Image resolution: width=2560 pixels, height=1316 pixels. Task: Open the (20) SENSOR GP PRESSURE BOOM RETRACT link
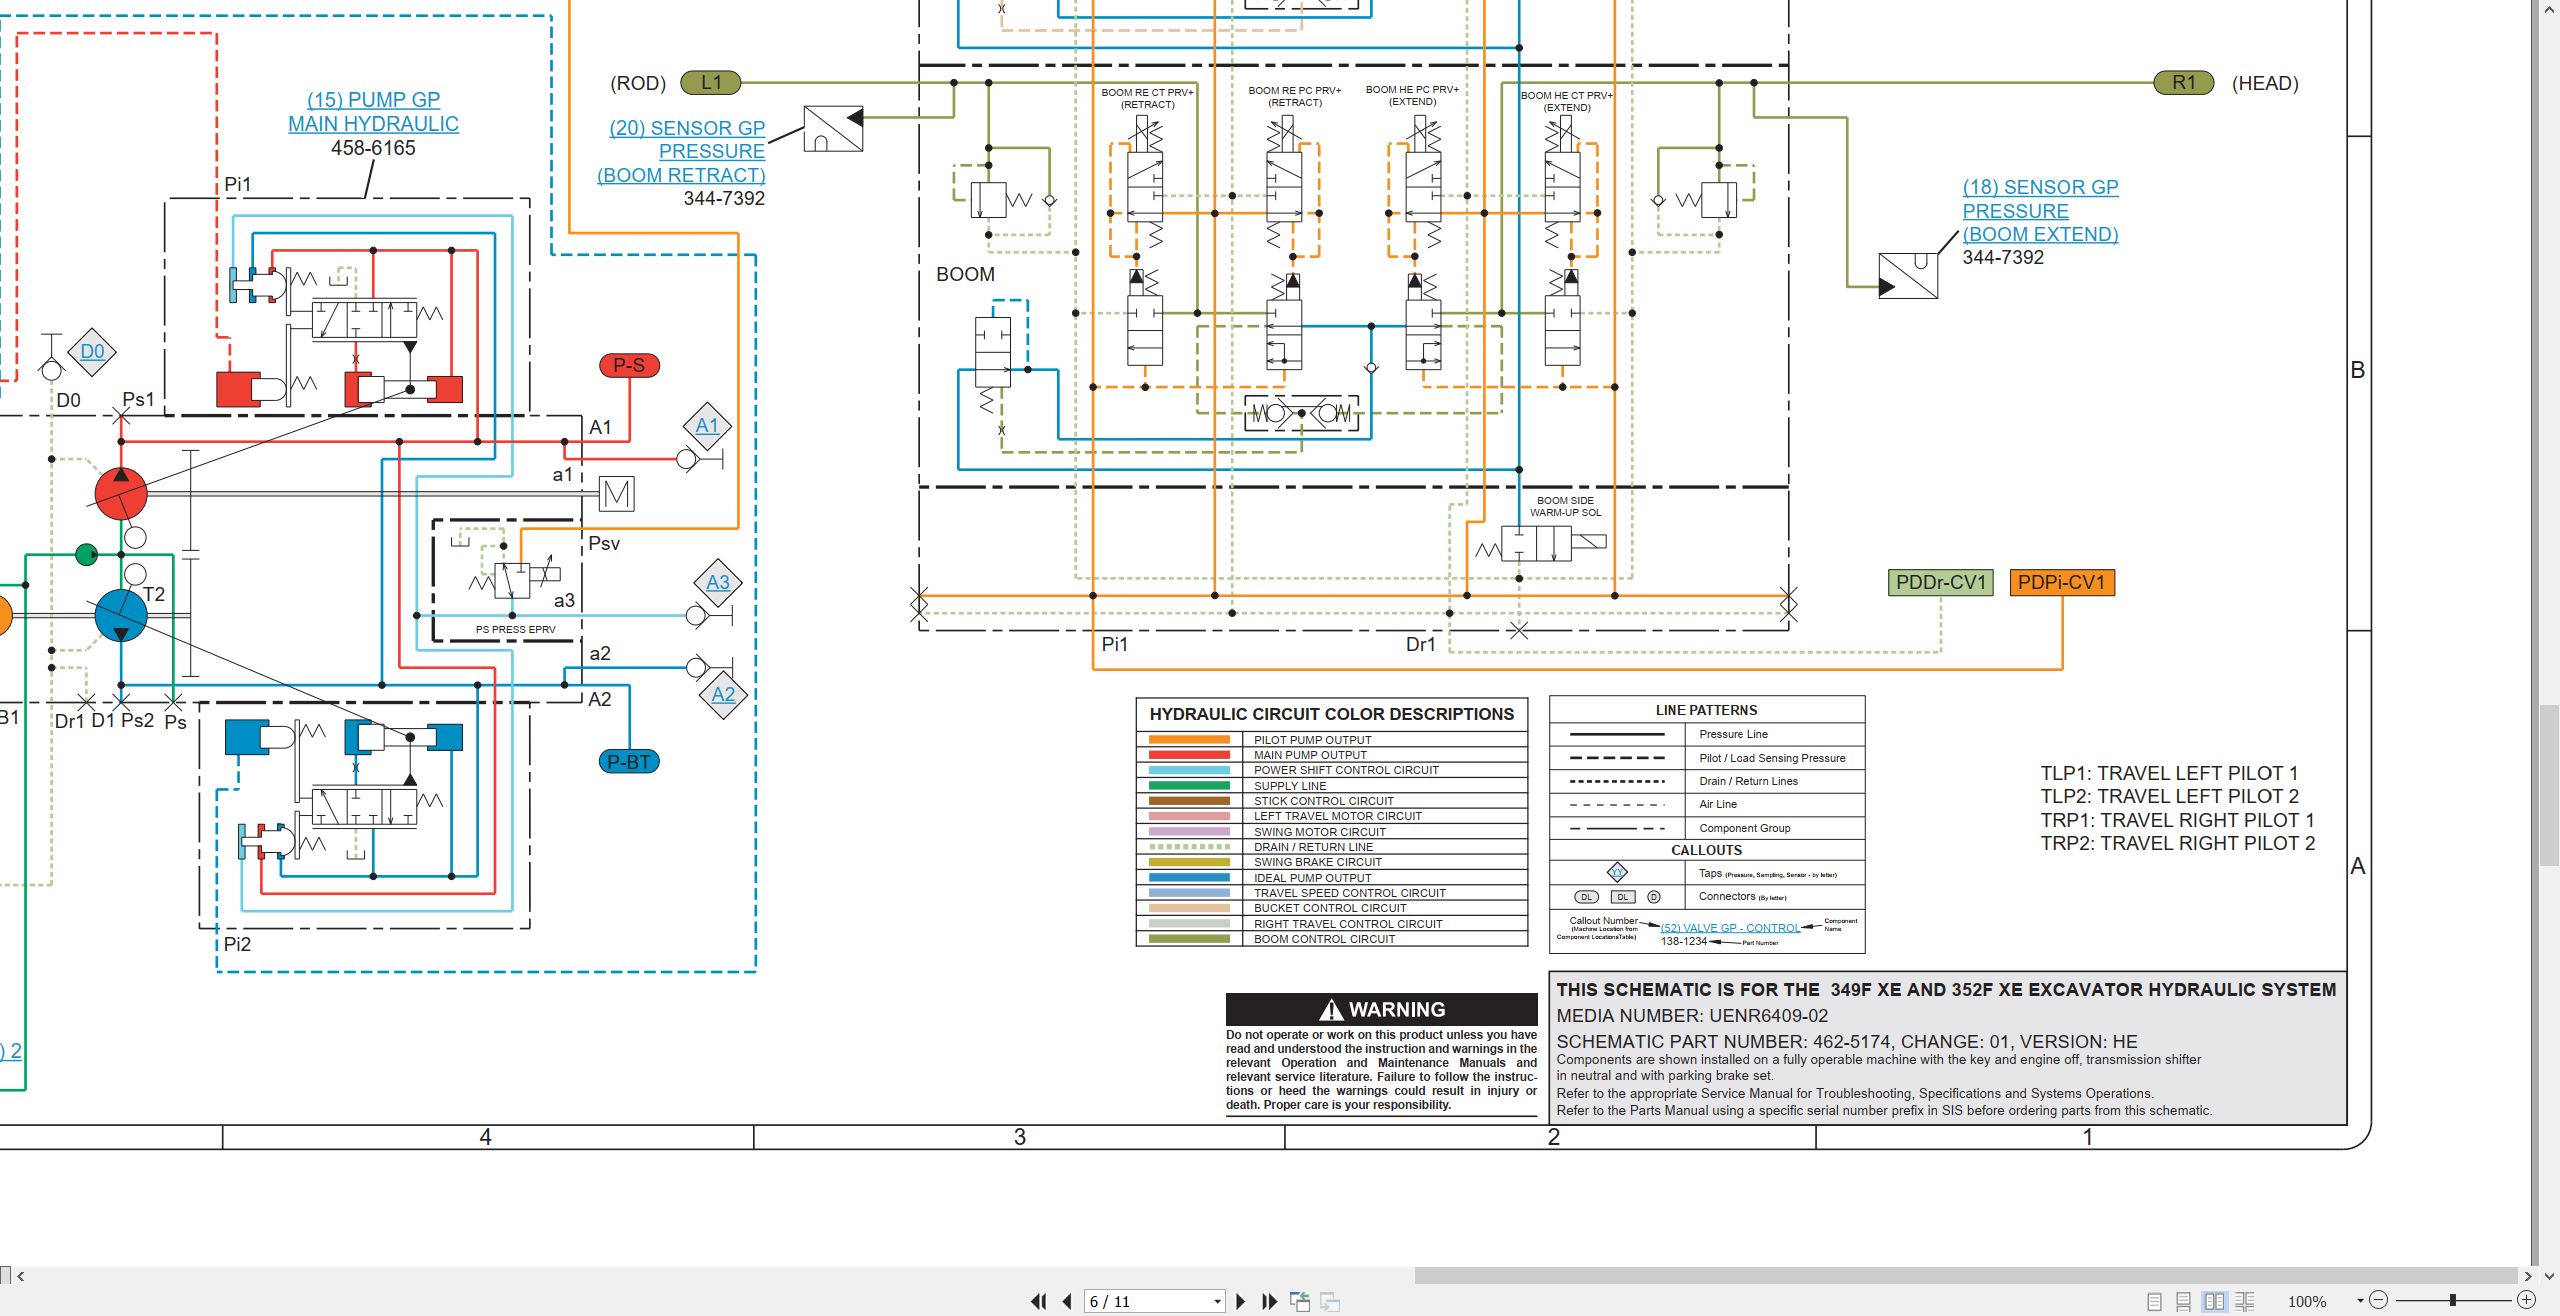681,151
